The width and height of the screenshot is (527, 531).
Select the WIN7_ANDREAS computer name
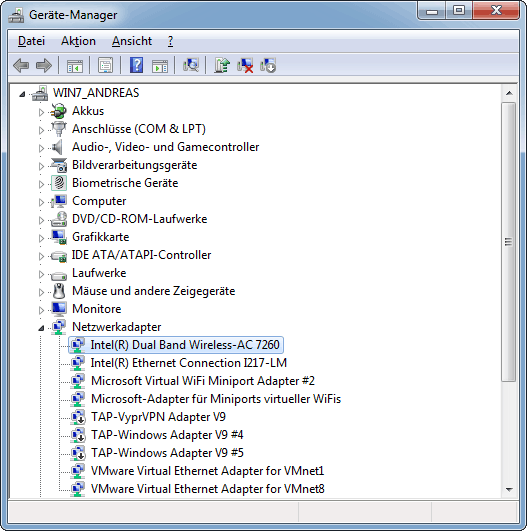tap(96, 93)
